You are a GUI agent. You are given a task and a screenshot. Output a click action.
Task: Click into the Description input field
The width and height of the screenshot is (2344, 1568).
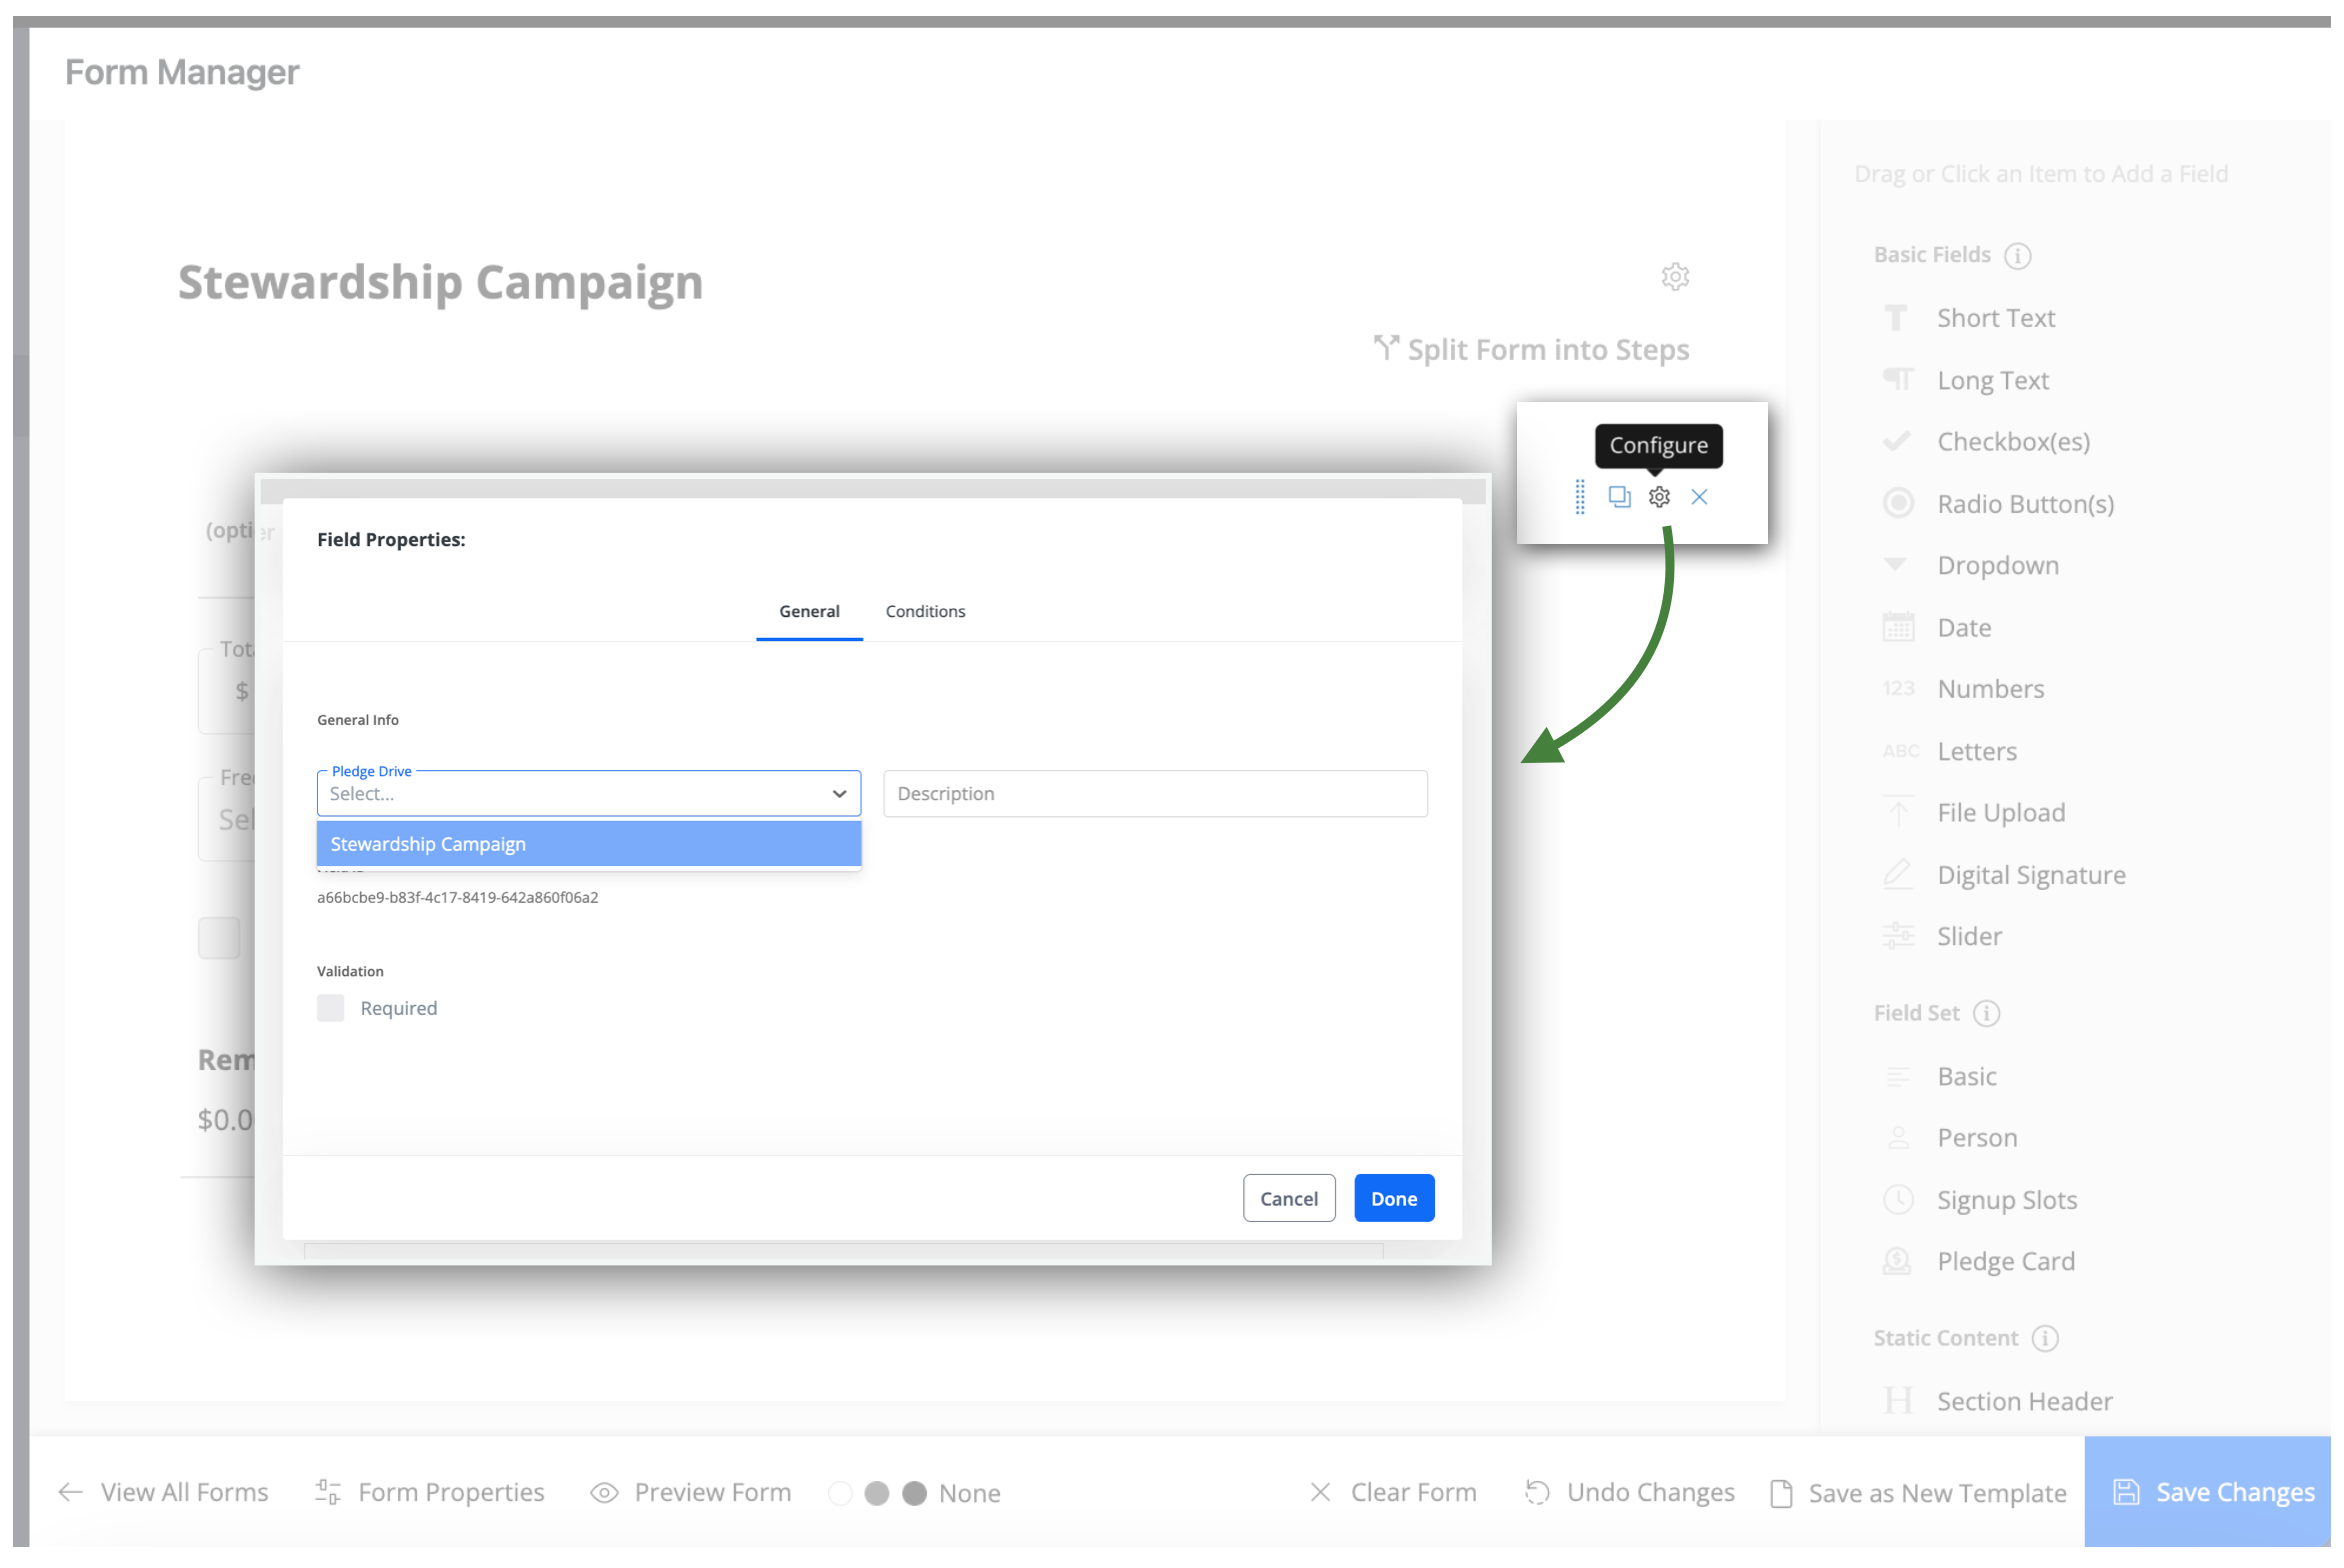[1155, 794]
